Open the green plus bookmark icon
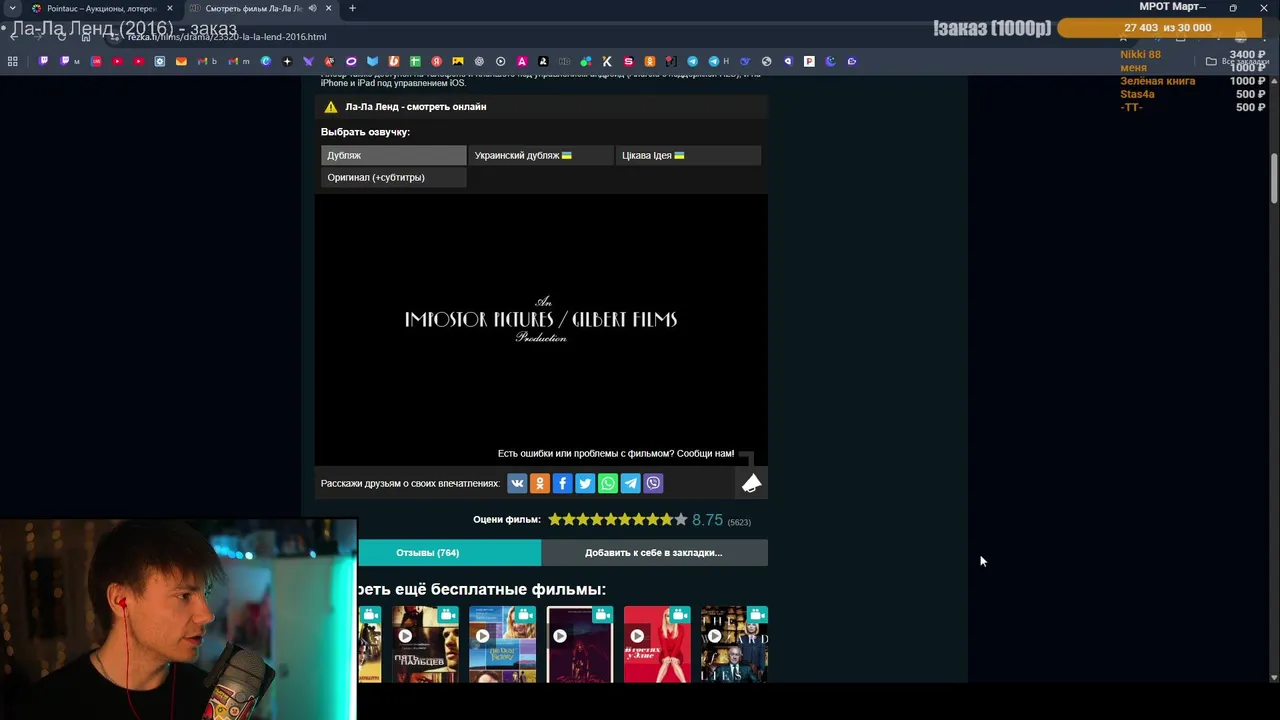The height and width of the screenshot is (720, 1280). (x=415, y=61)
